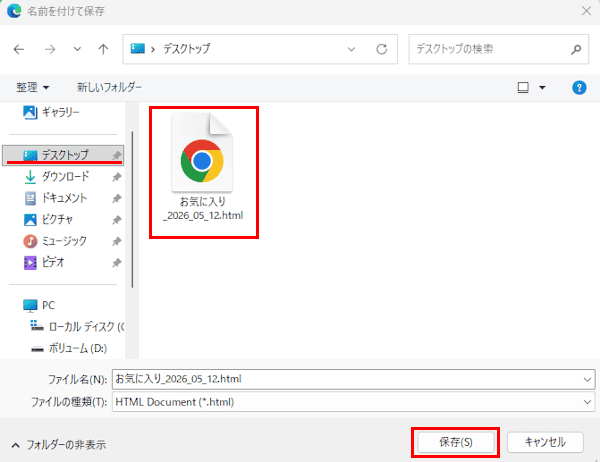Open recent locations chevron beside forward arrow
Screen dimensions: 600x462
(x=77, y=49)
